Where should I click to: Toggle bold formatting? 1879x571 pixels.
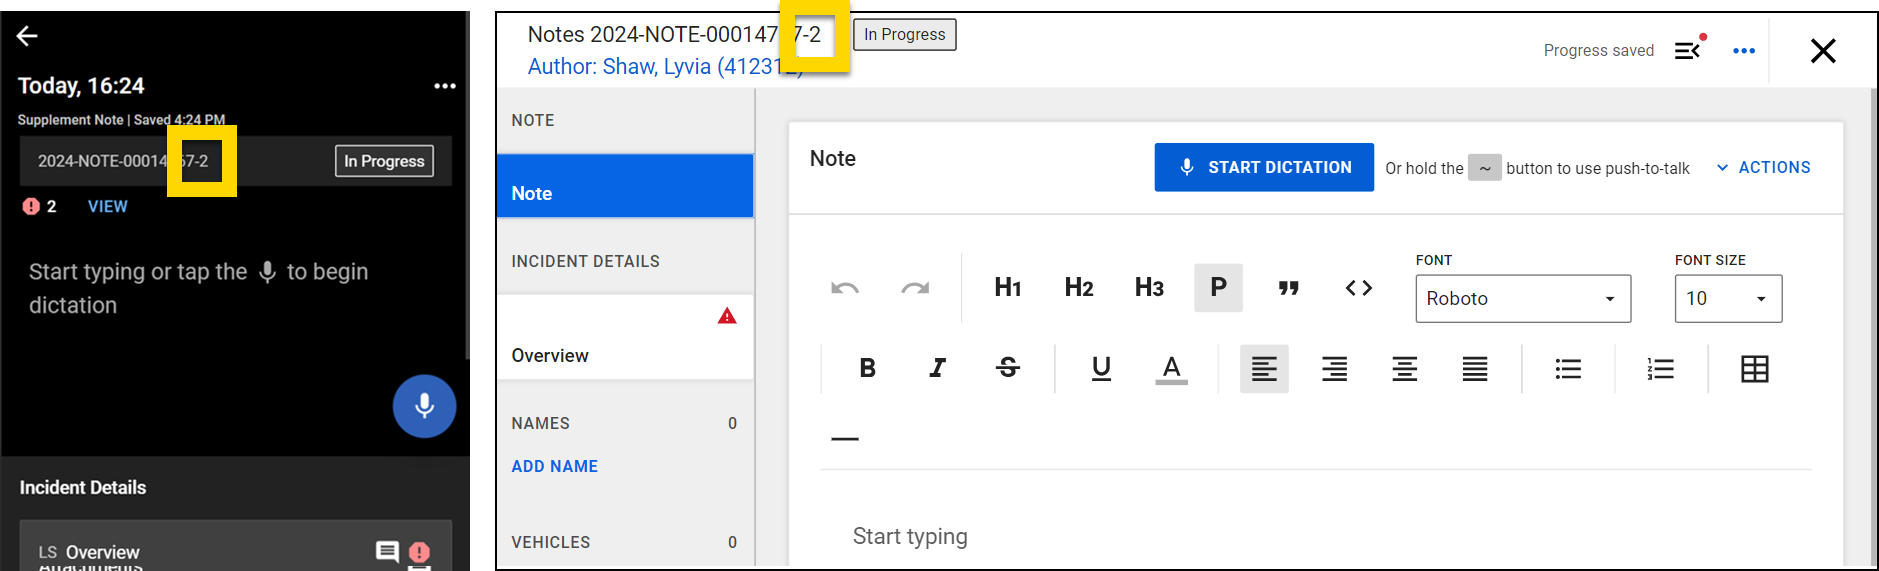pyautogui.click(x=867, y=368)
